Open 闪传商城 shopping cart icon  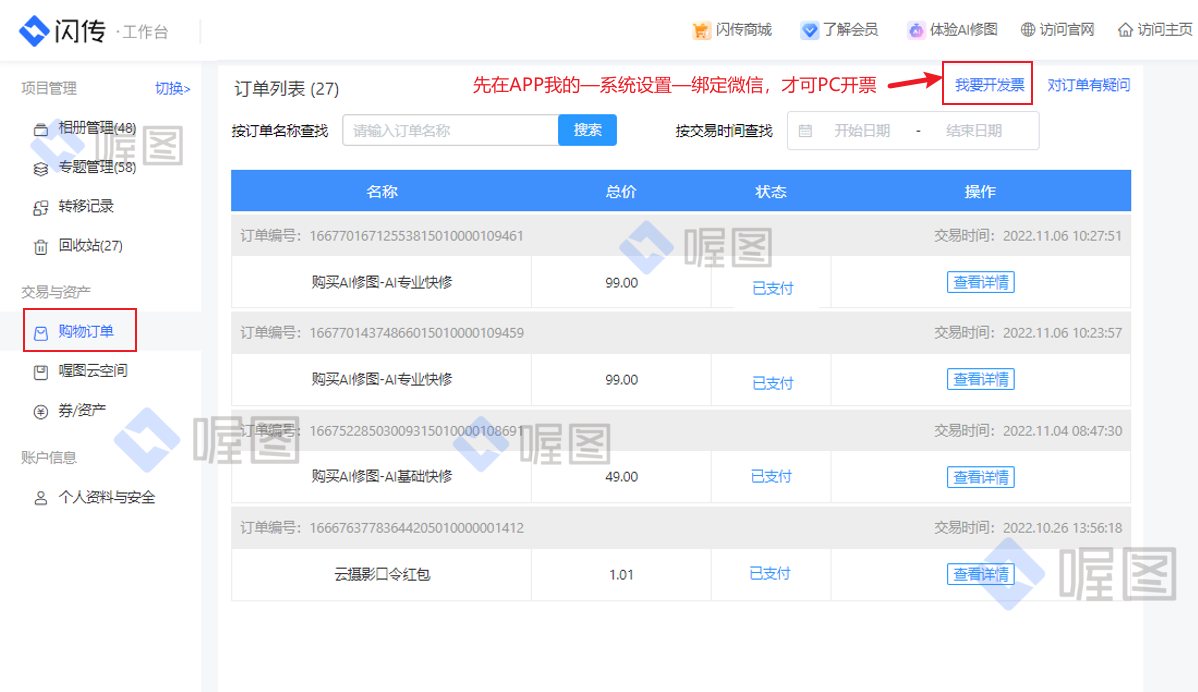(701, 31)
